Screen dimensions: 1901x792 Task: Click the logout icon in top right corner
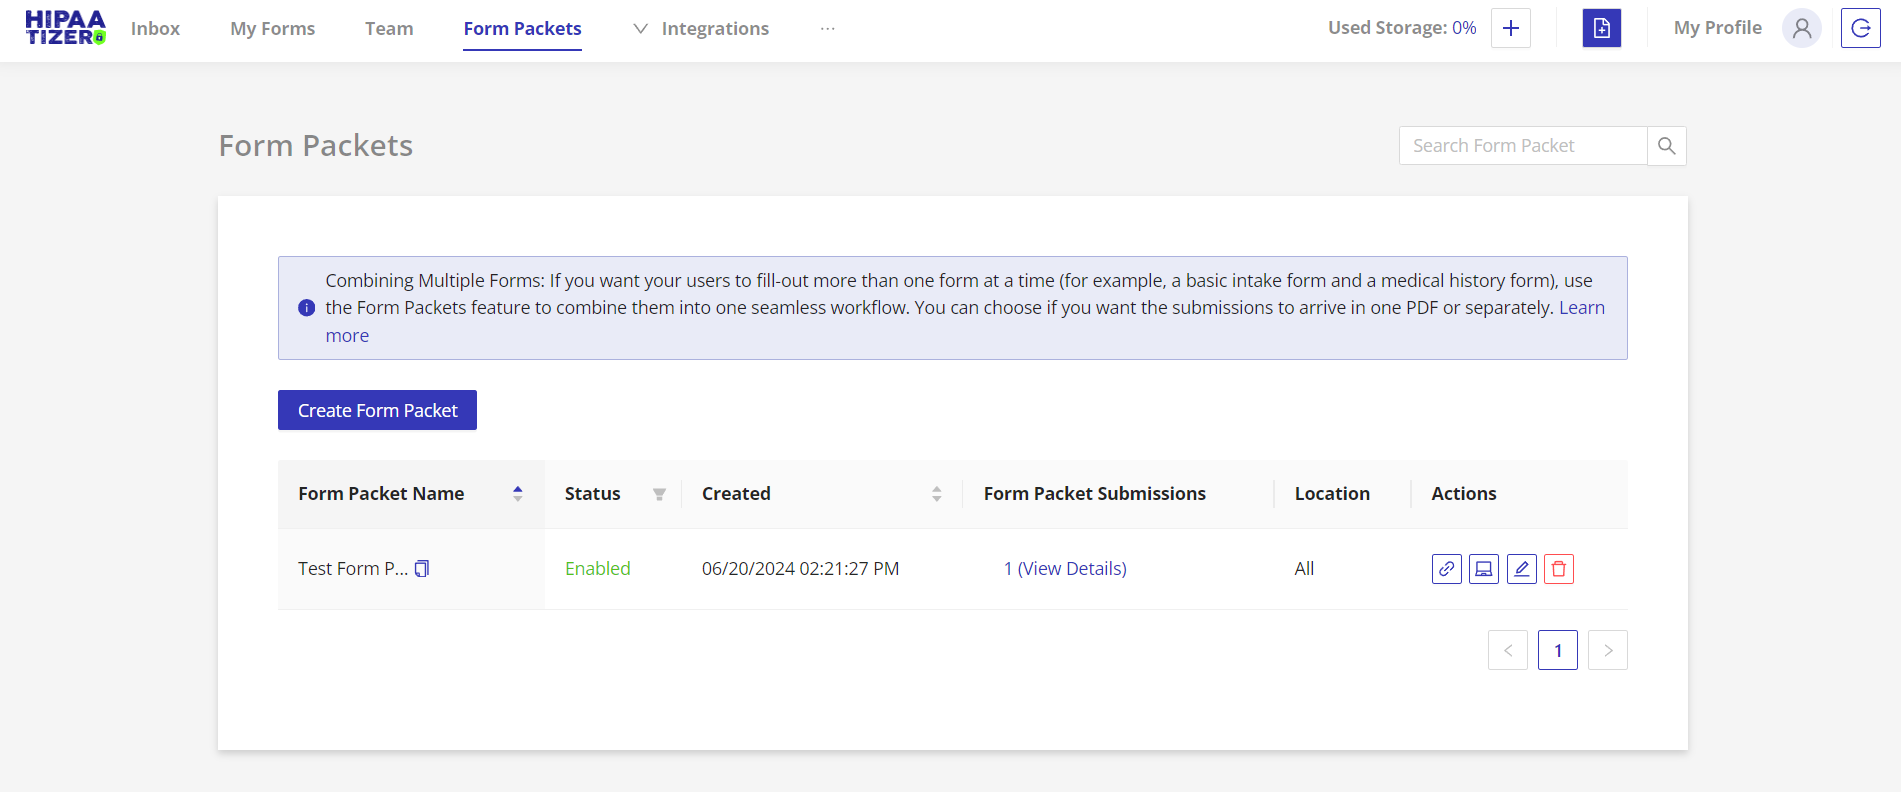1860,28
